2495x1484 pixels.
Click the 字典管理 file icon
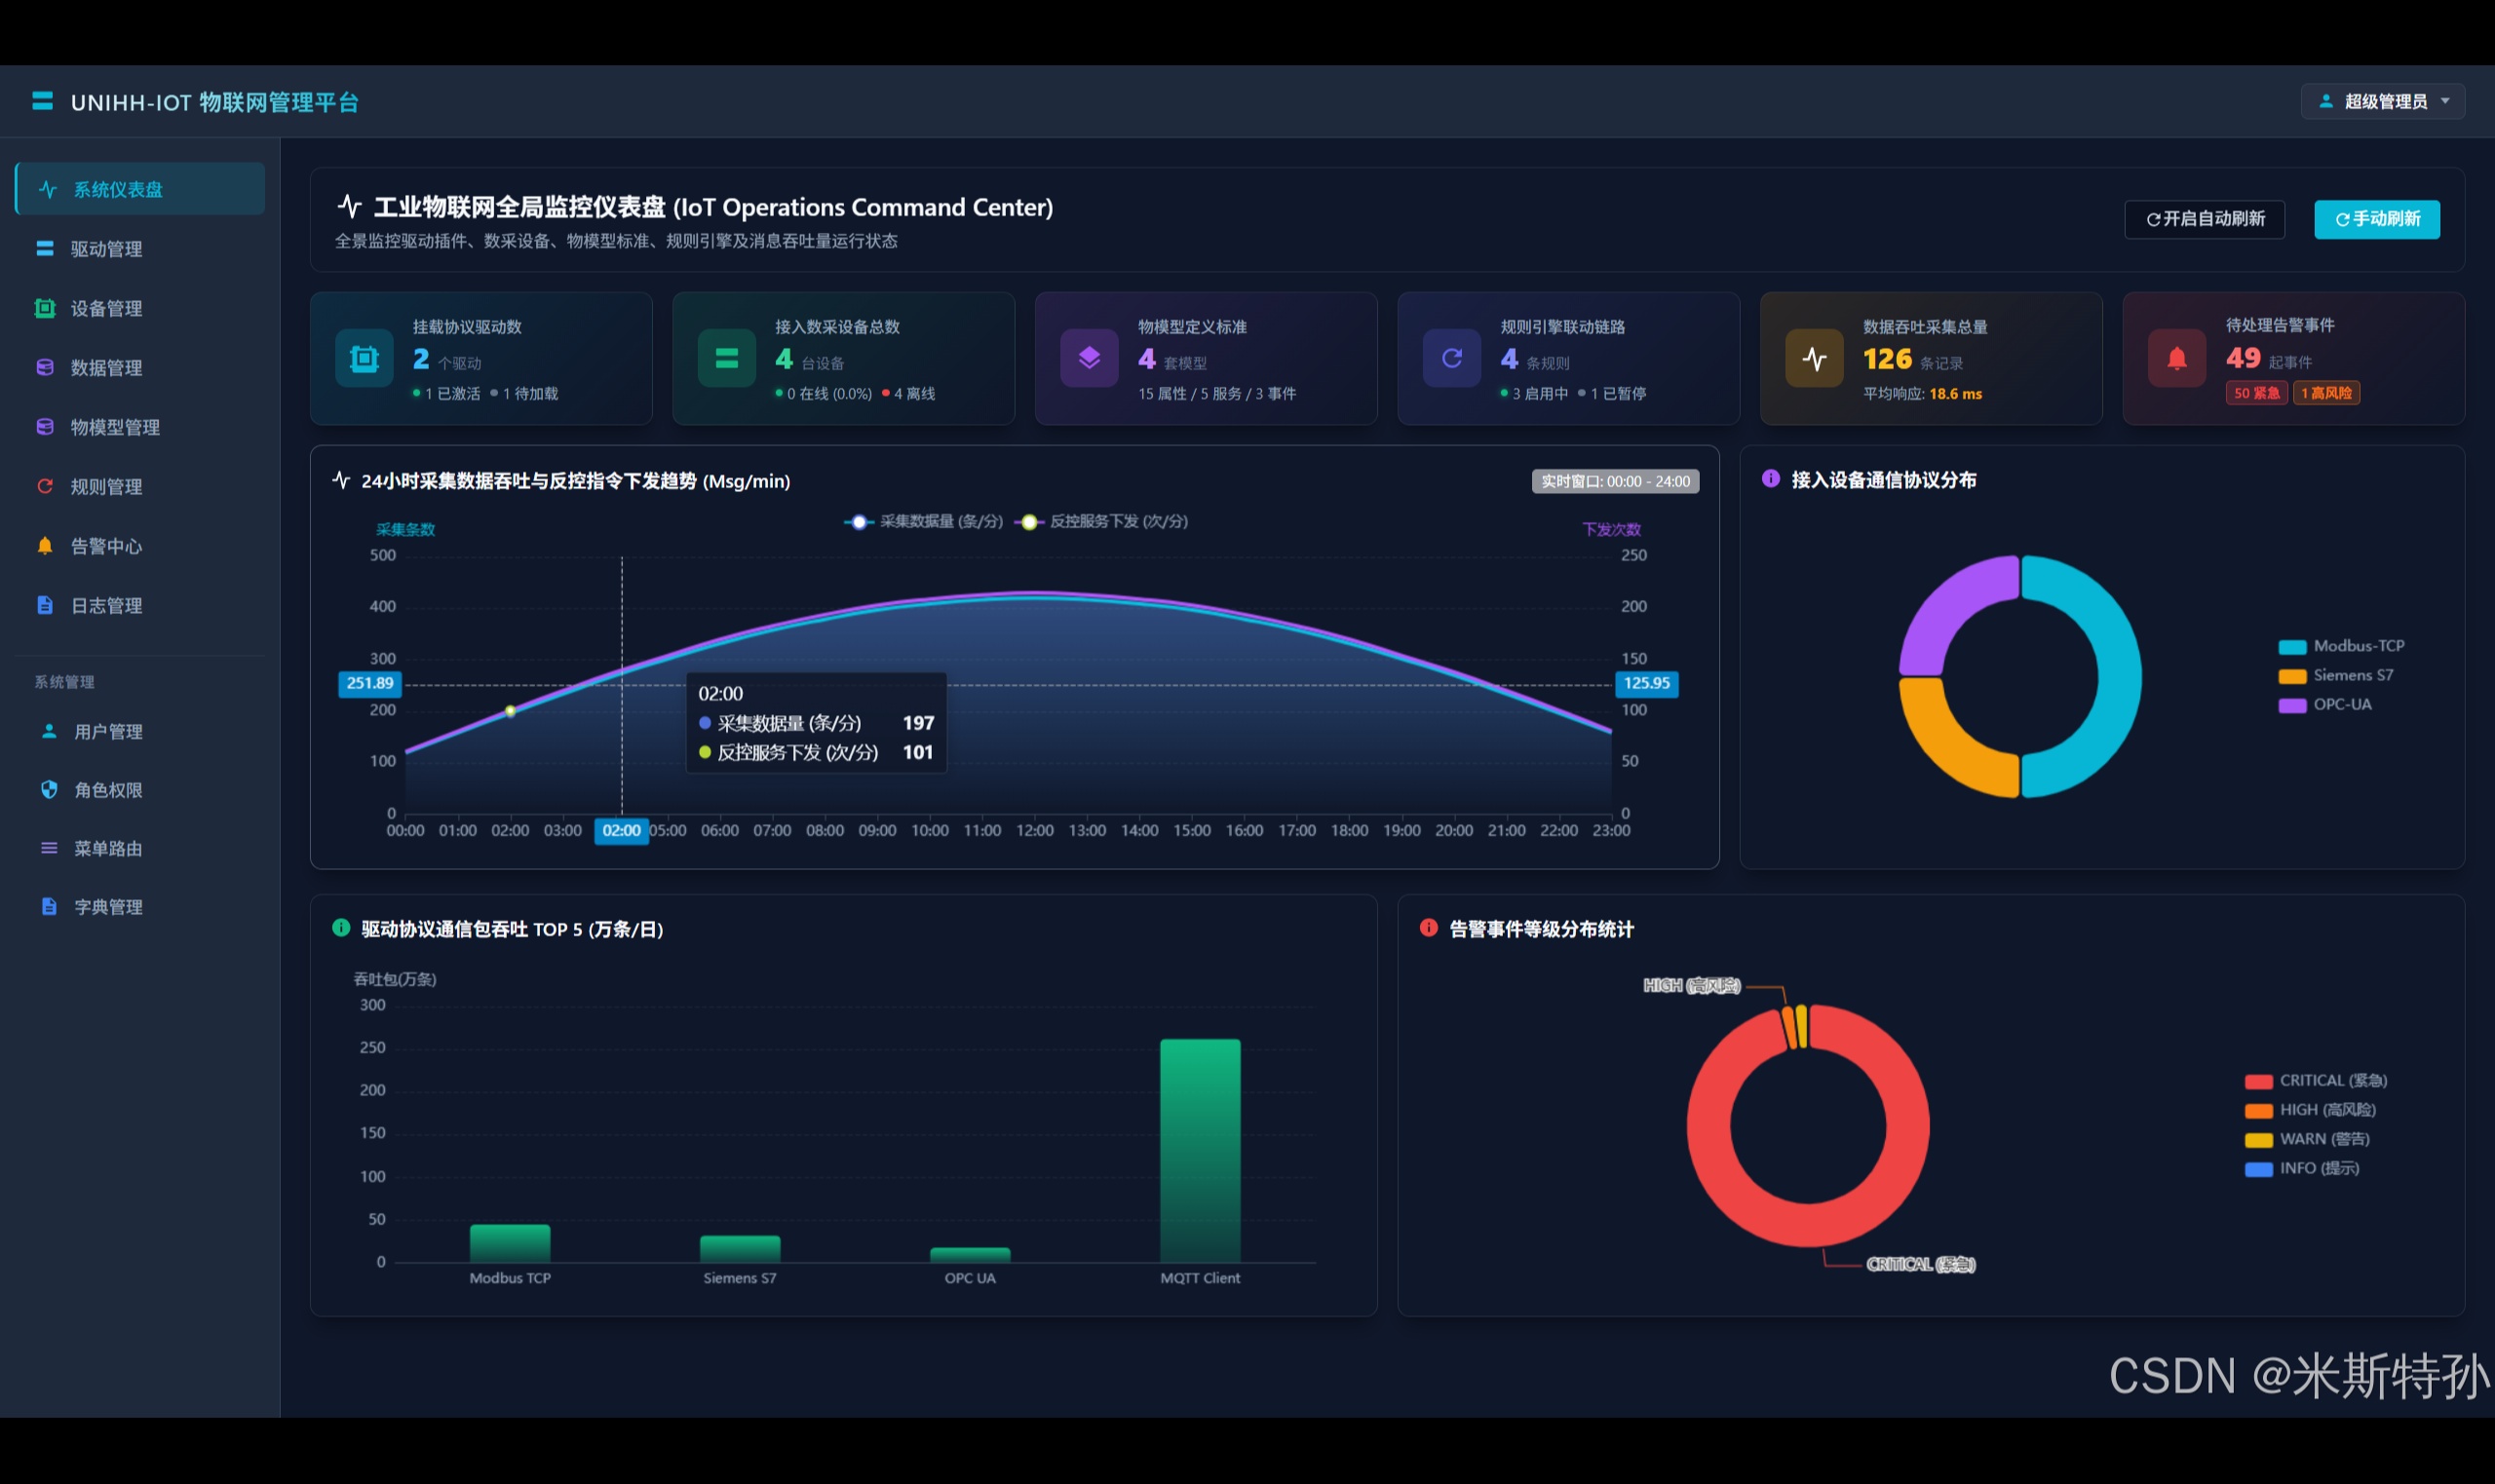(x=49, y=906)
